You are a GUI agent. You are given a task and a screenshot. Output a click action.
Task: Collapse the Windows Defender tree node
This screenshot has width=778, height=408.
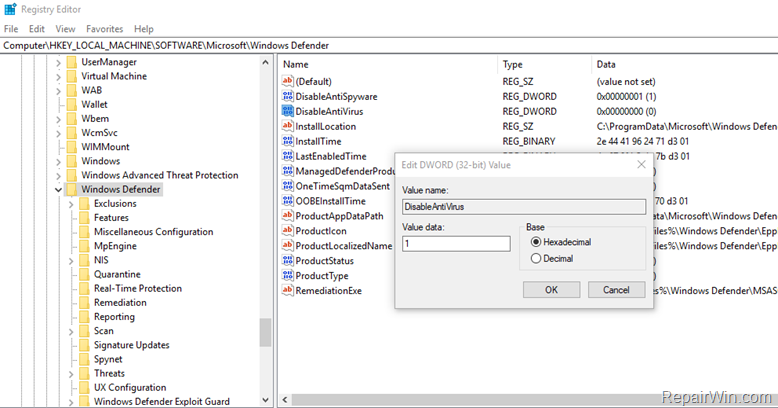(x=58, y=190)
